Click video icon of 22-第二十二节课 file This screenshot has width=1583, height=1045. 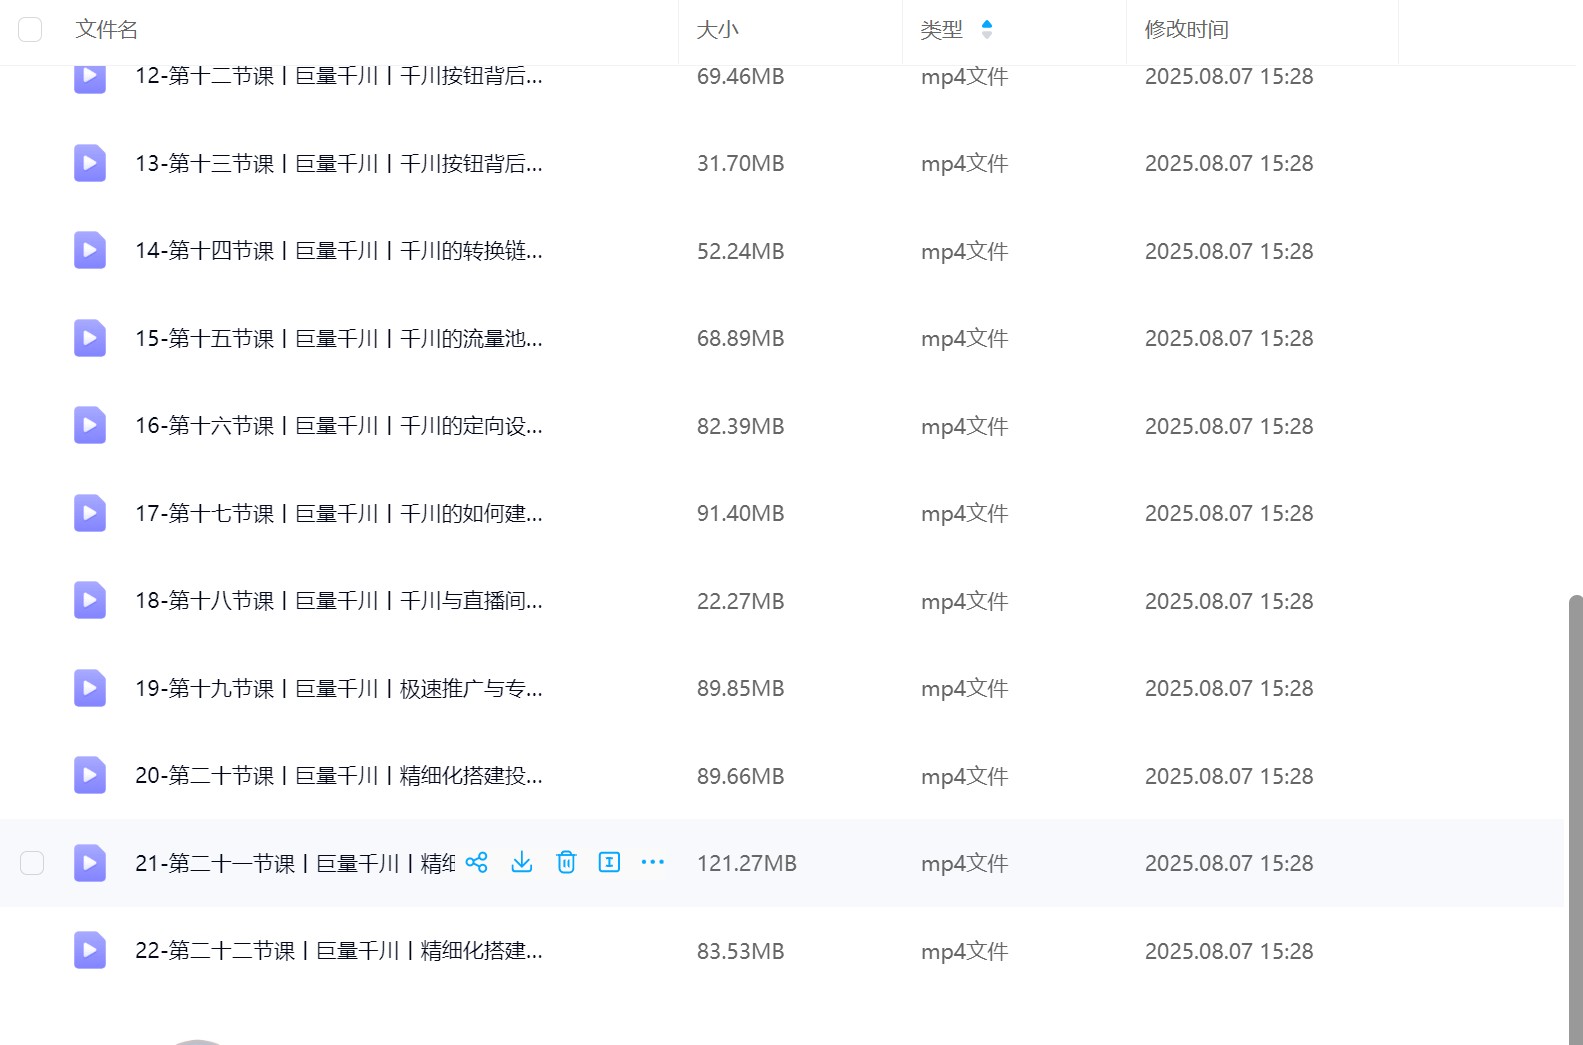pos(90,950)
